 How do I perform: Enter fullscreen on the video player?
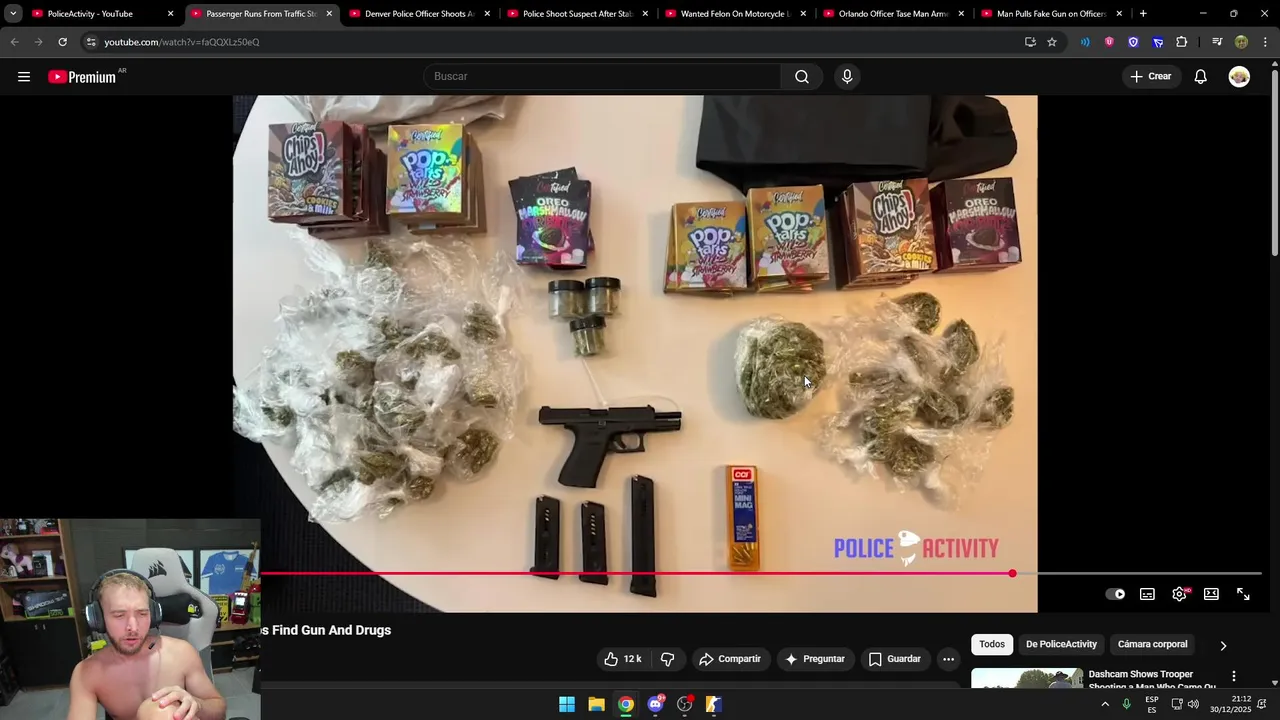[x=1243, y=594]
